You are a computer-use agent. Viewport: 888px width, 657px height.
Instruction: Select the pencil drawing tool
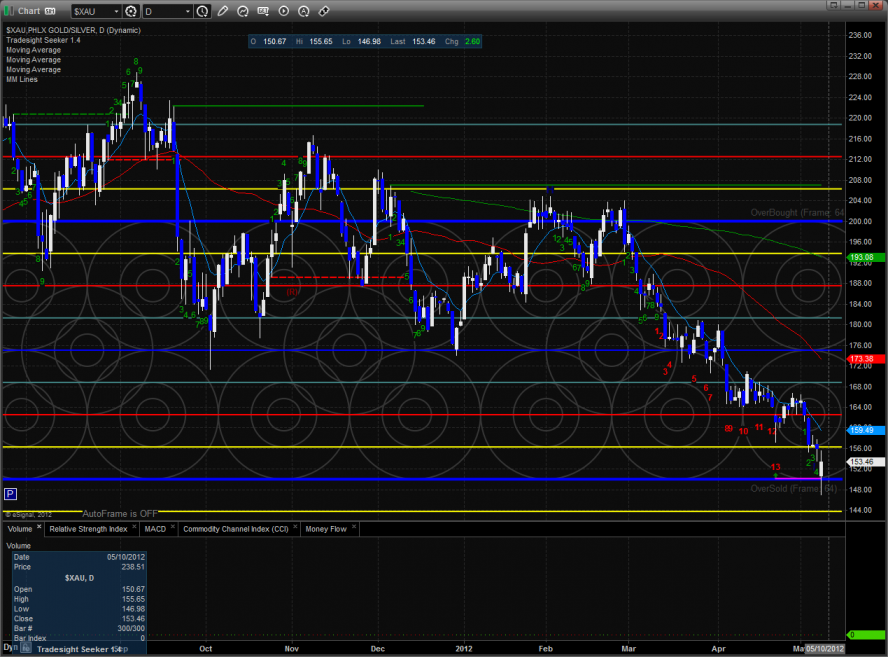point(222,11)
